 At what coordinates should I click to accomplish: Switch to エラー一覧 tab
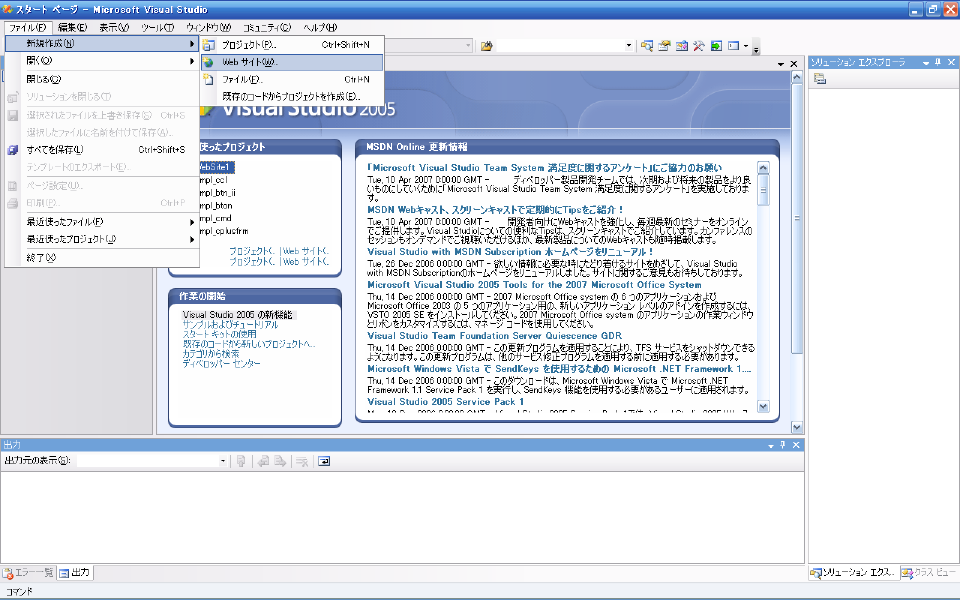[x=28, y=573]
